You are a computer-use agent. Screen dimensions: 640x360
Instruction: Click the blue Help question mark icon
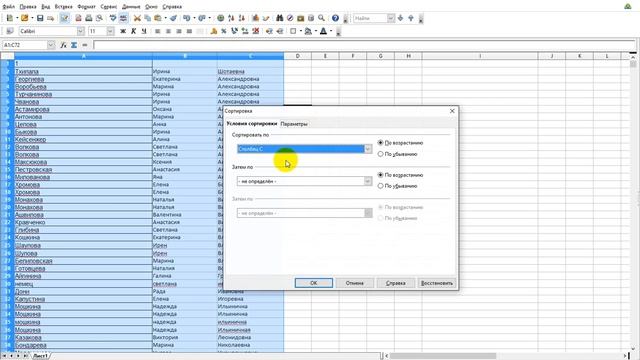point(335,18)
